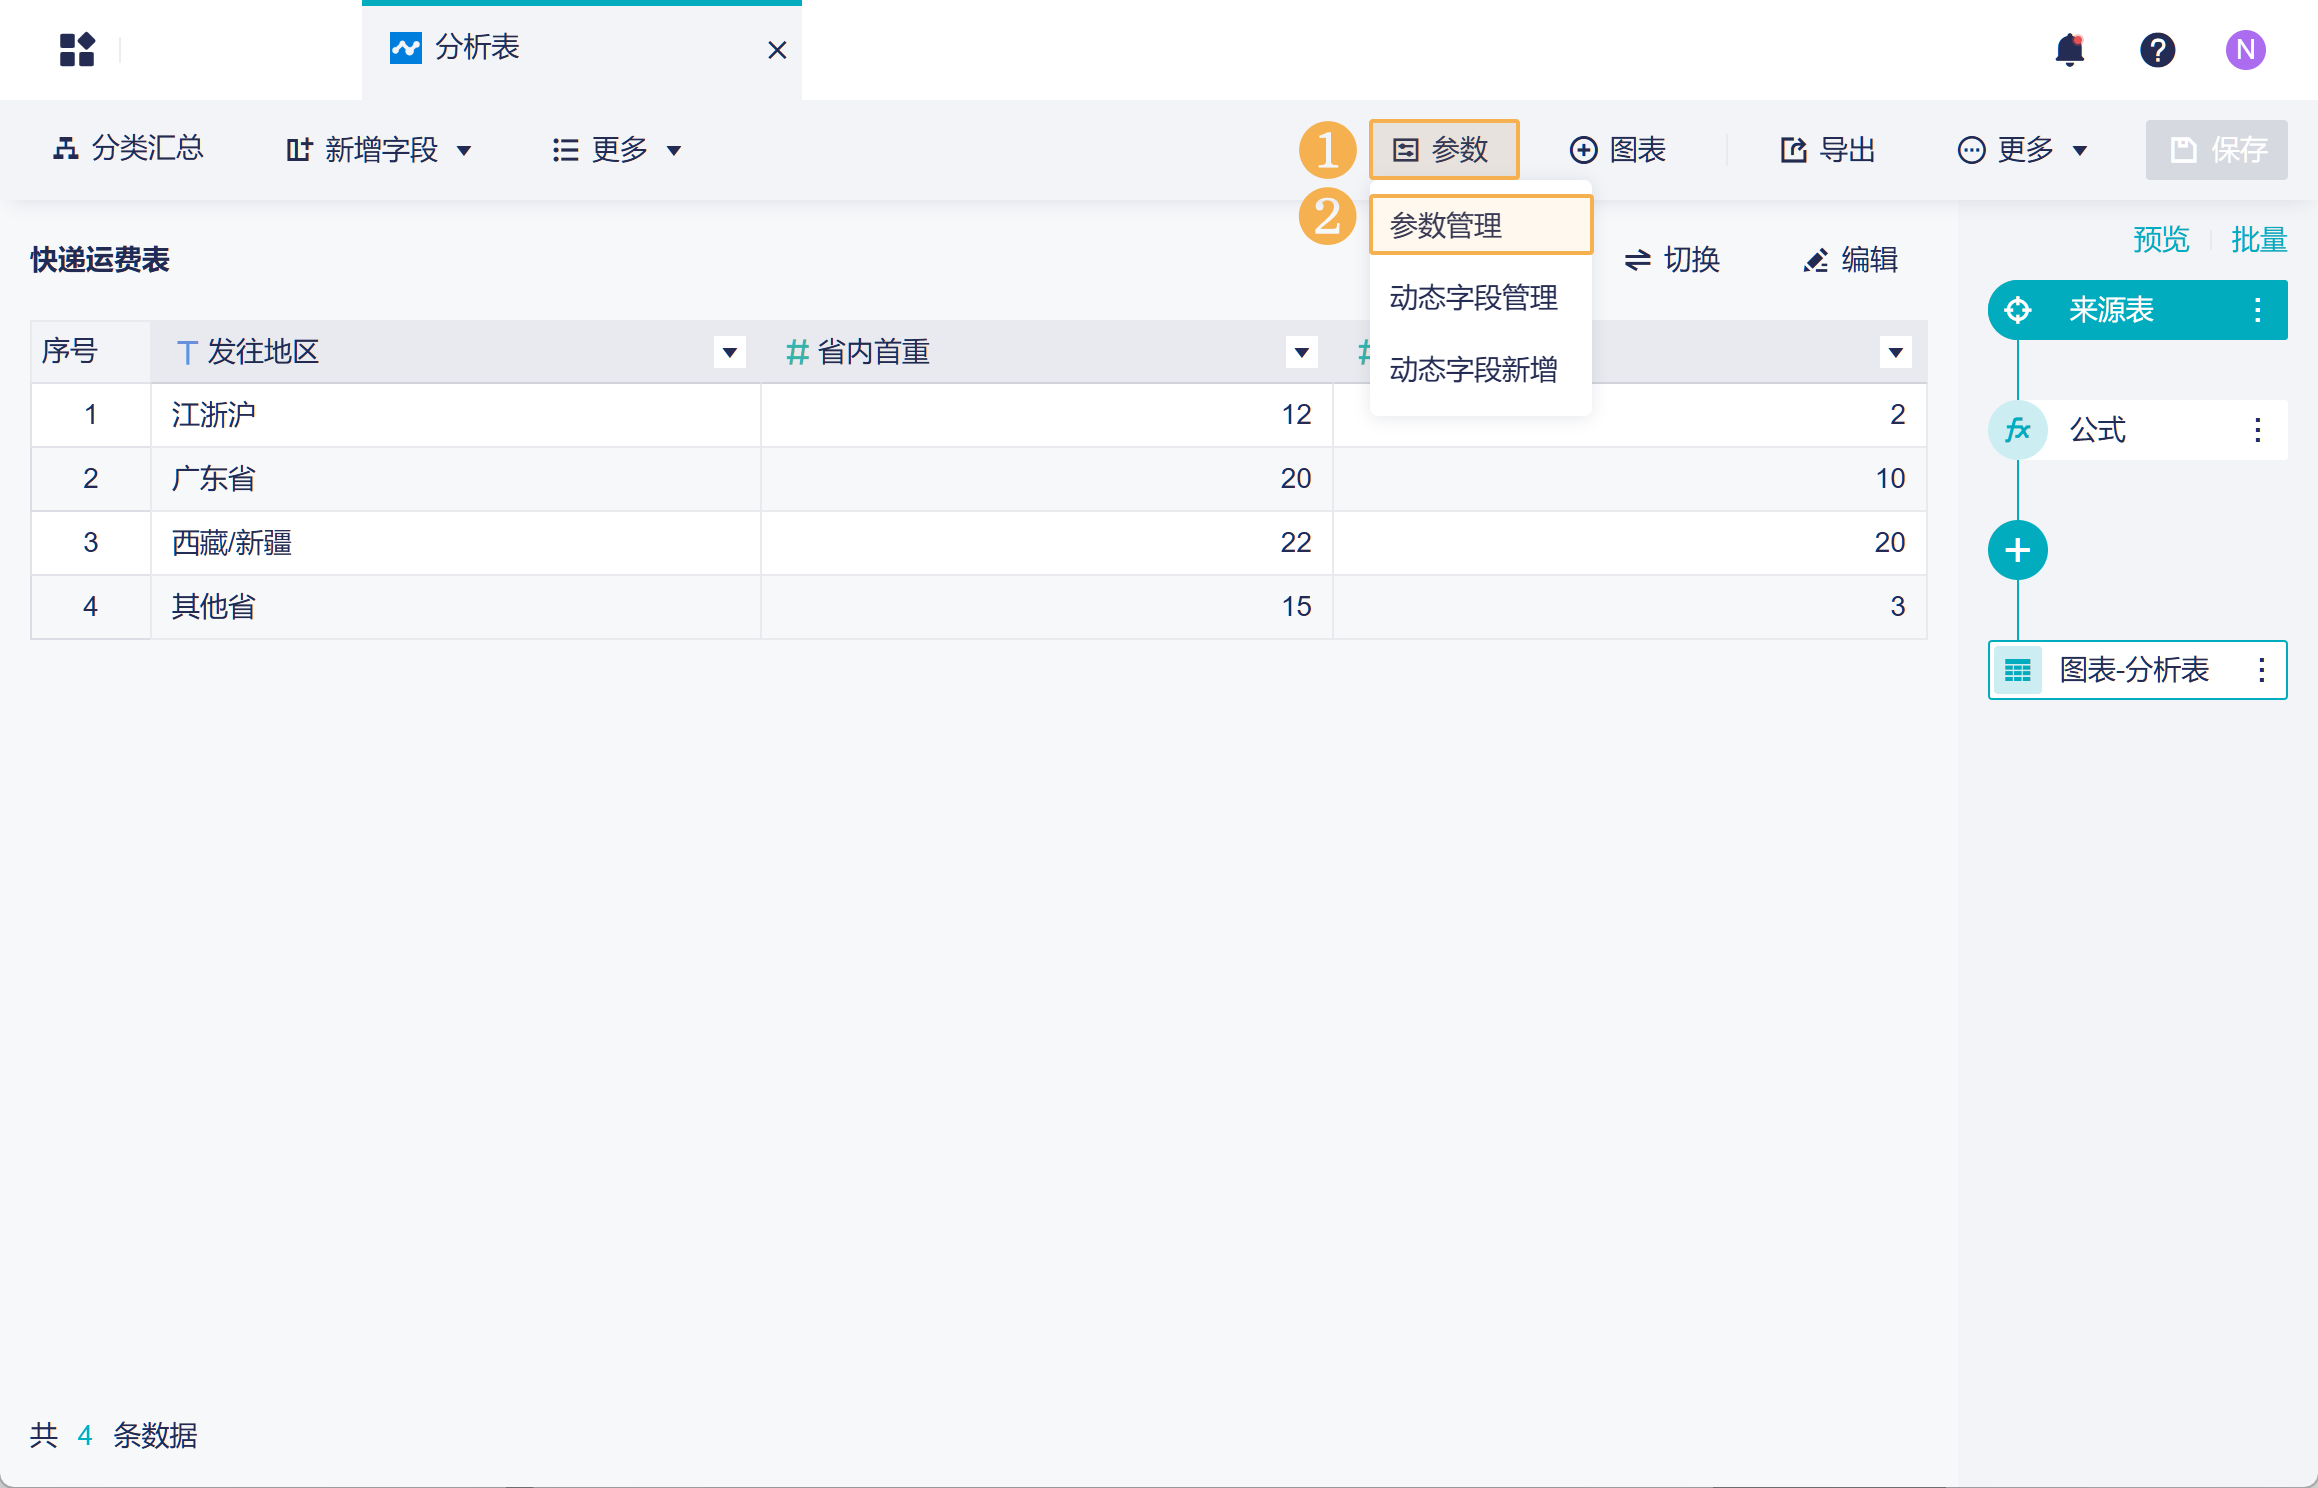This screenshot has height=1488, width=2318.
Task: Open the app grid launcher icon
Action: (x=77, y=49)
